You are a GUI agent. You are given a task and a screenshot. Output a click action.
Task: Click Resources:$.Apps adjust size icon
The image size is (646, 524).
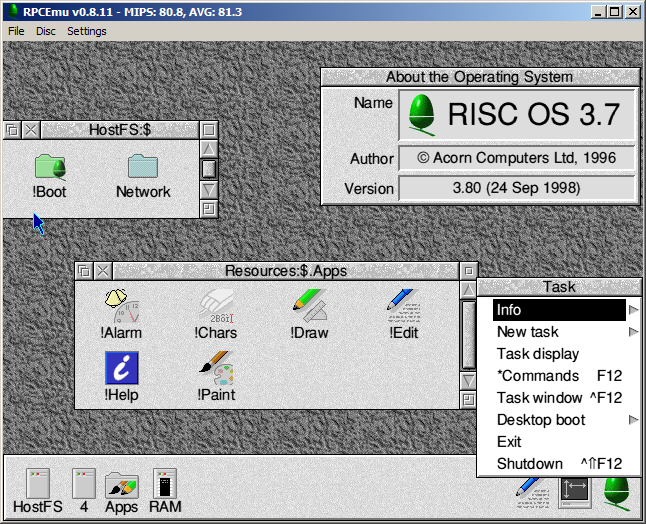point(468,400)
